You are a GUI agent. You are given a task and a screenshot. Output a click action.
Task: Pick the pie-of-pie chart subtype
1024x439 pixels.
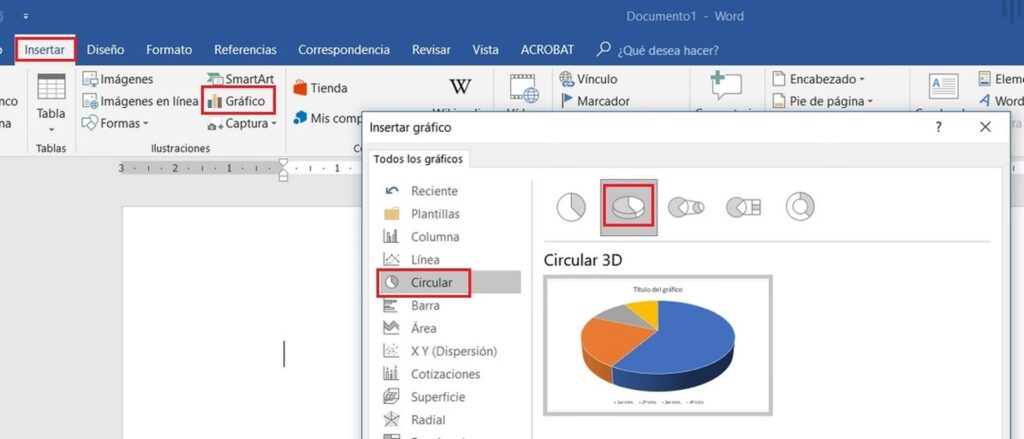click(686, 206)
